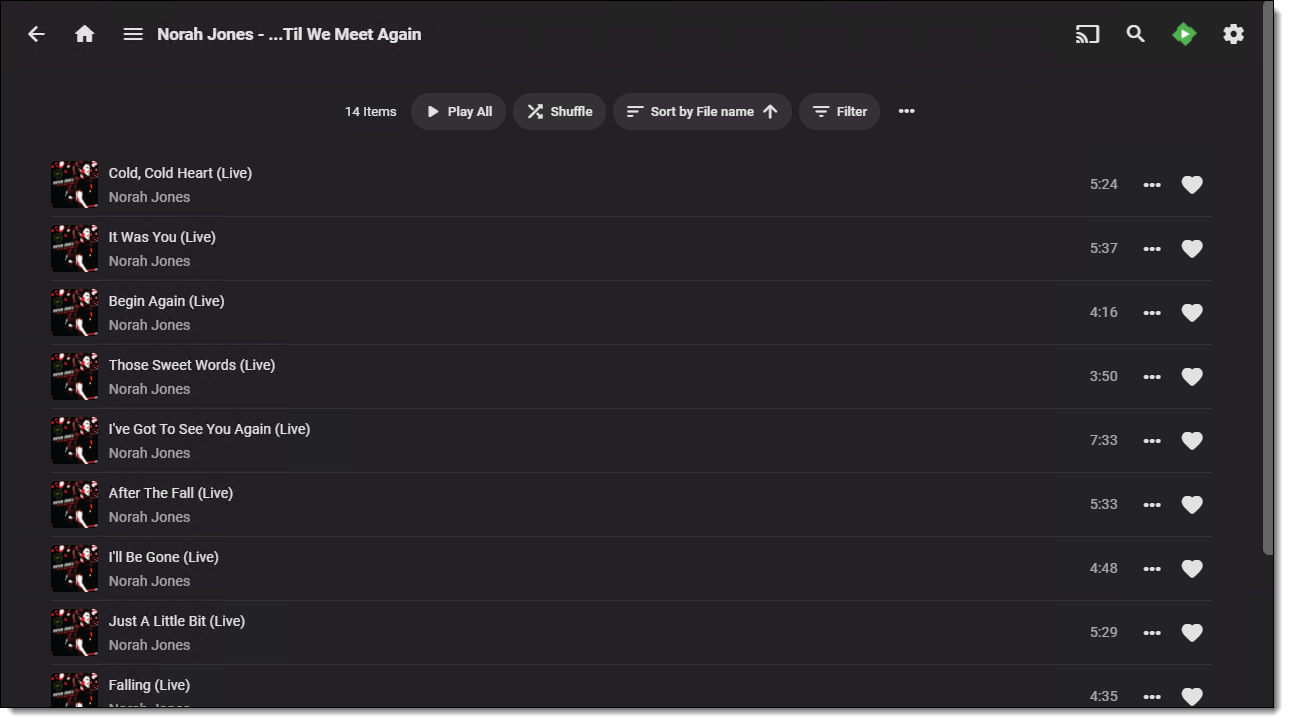Open the hamburger navigation menu
Screen dimensions: 1289x723
133,34
